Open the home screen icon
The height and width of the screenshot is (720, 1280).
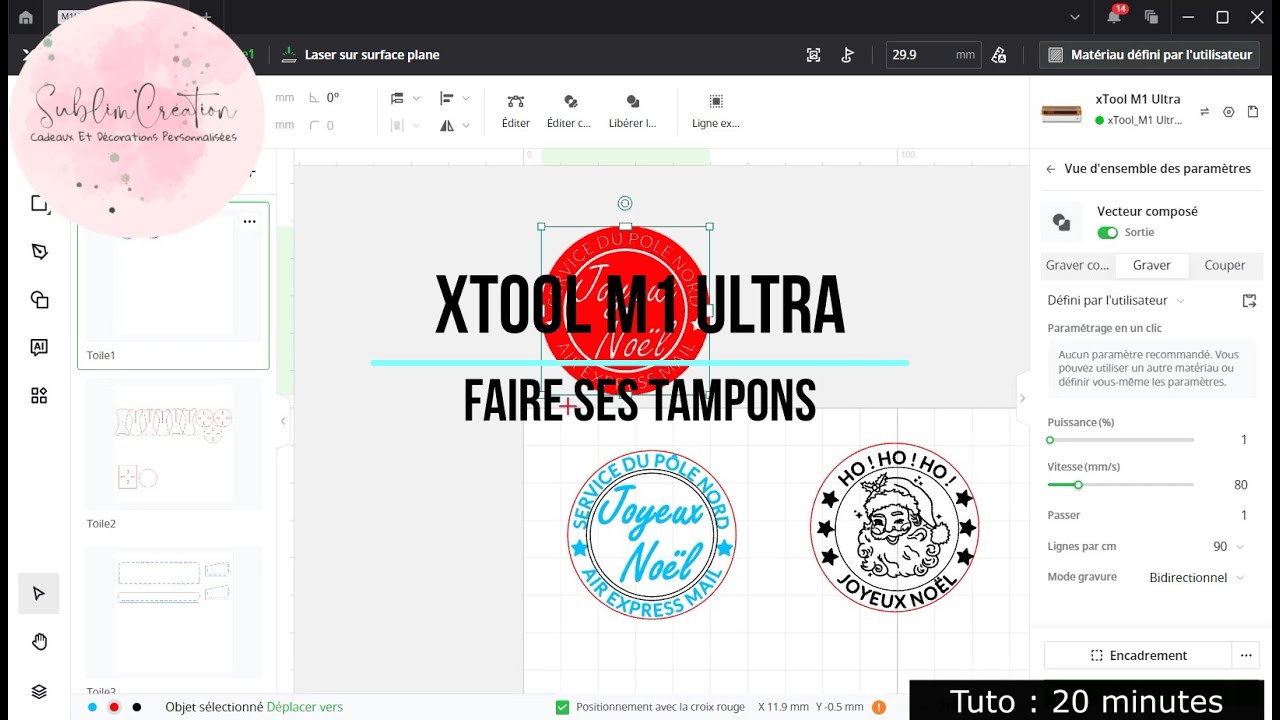tap(25, 17)
